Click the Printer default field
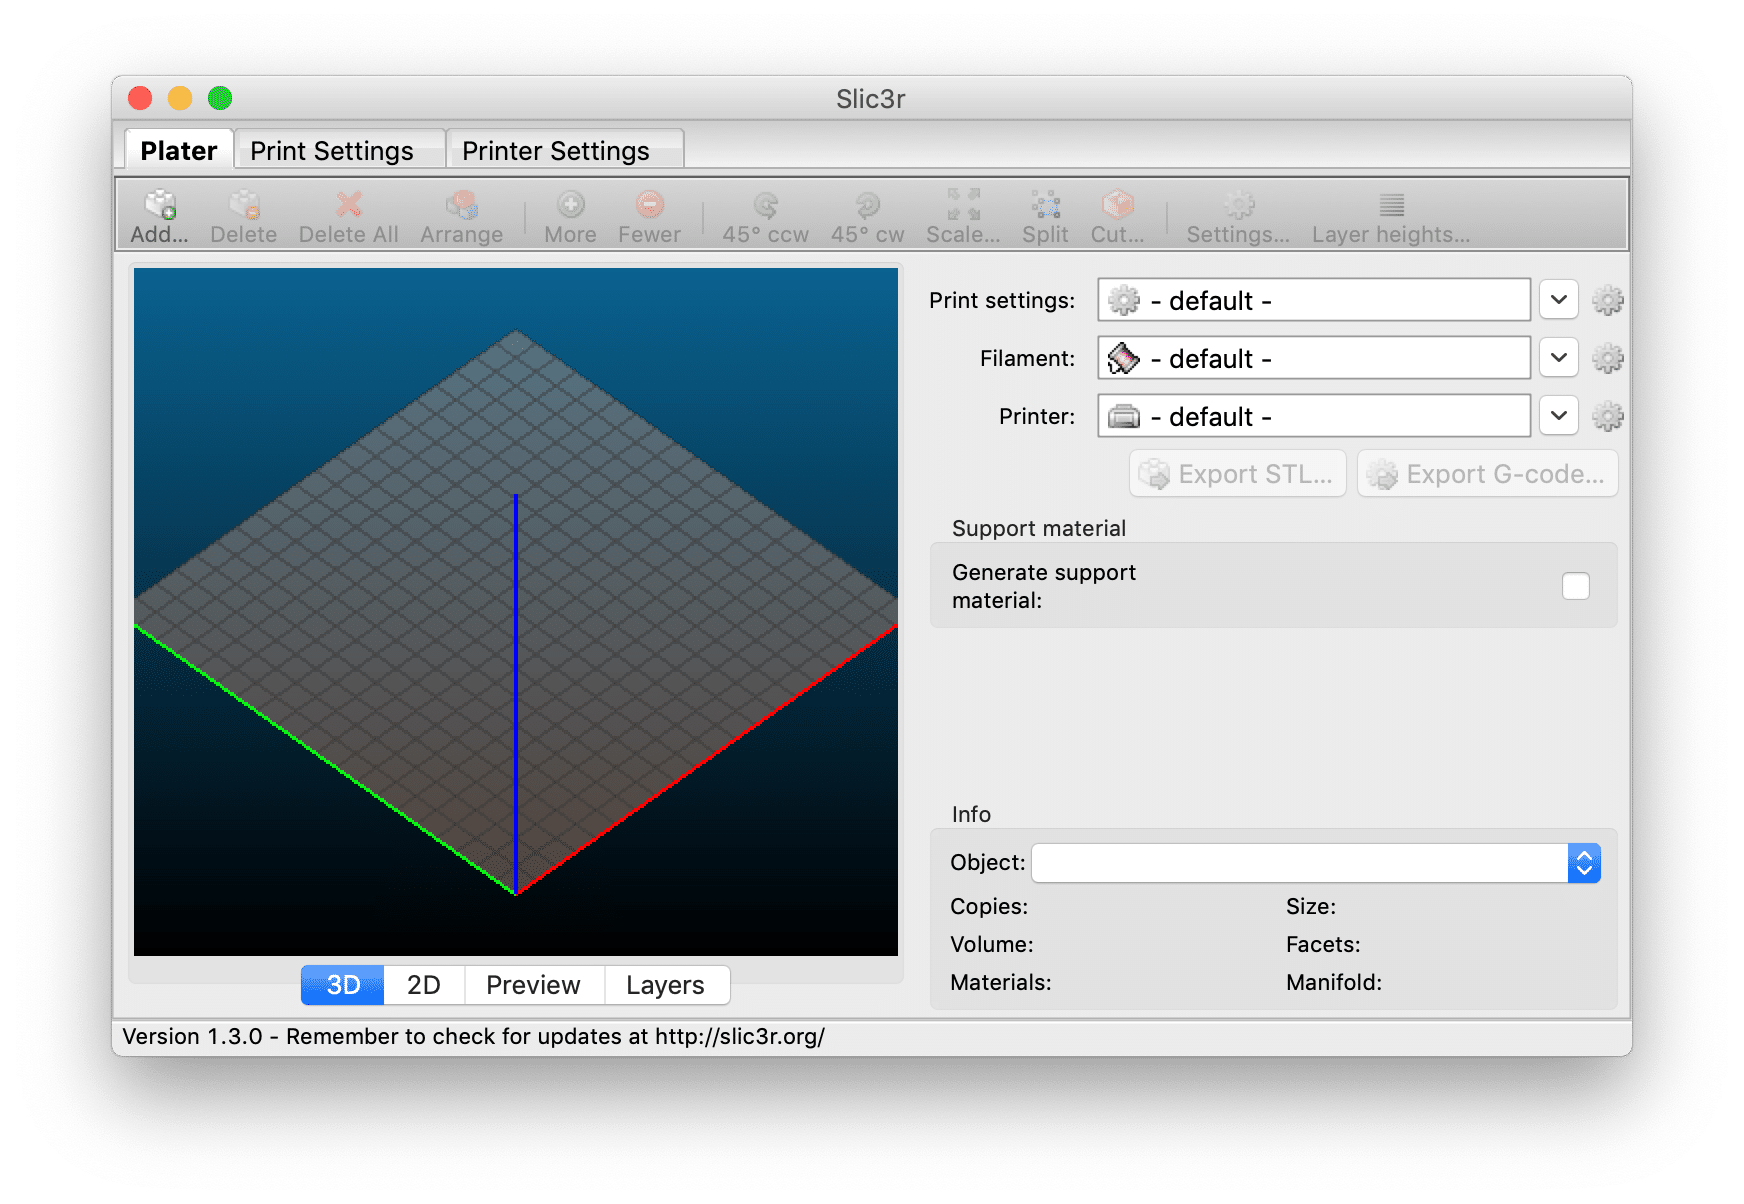This screenshot has width=1744, height=1204. coord(1314,416)
